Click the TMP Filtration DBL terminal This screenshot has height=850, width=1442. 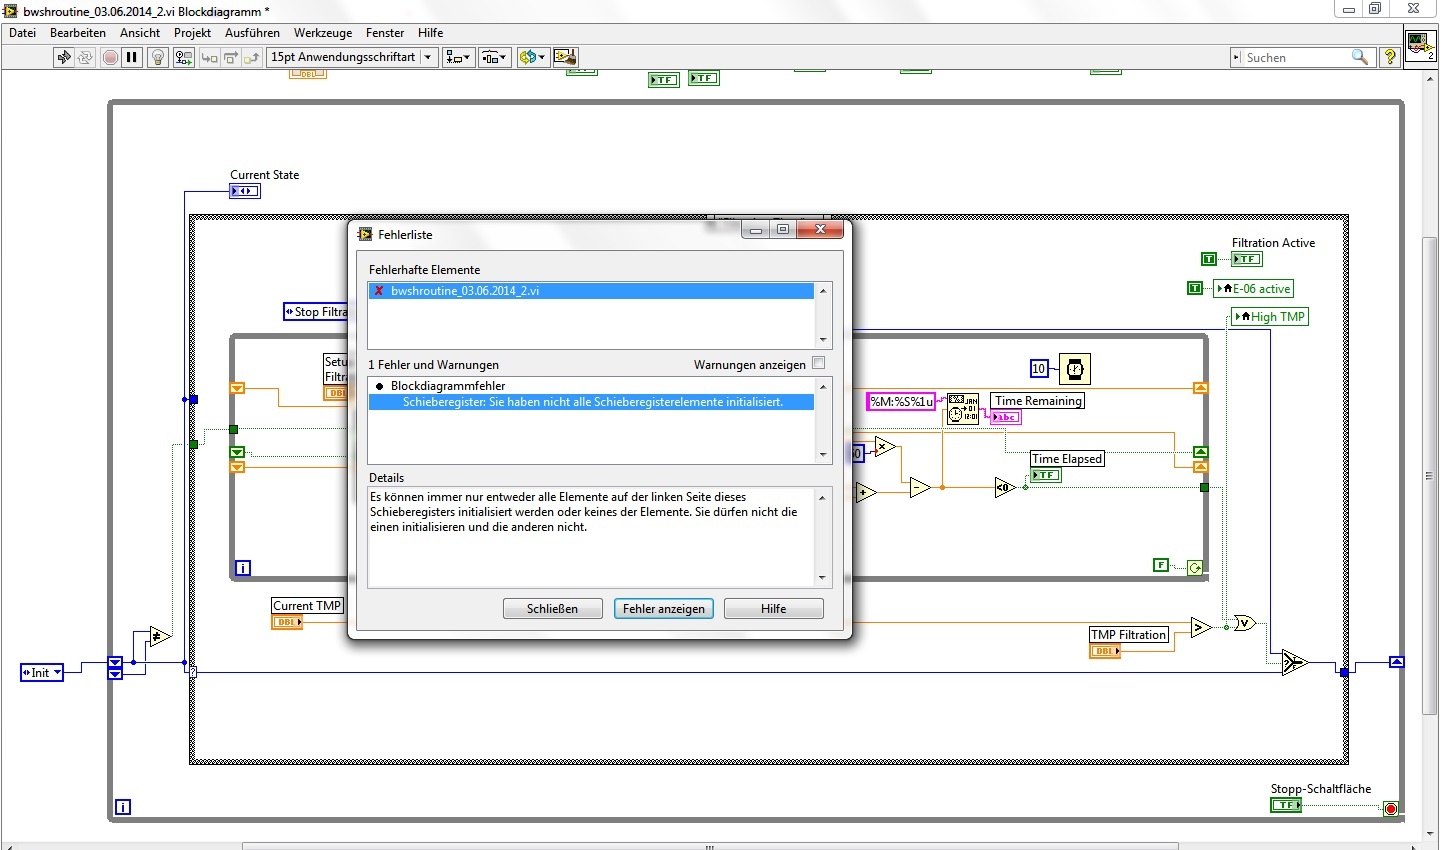coord(1105,651)
